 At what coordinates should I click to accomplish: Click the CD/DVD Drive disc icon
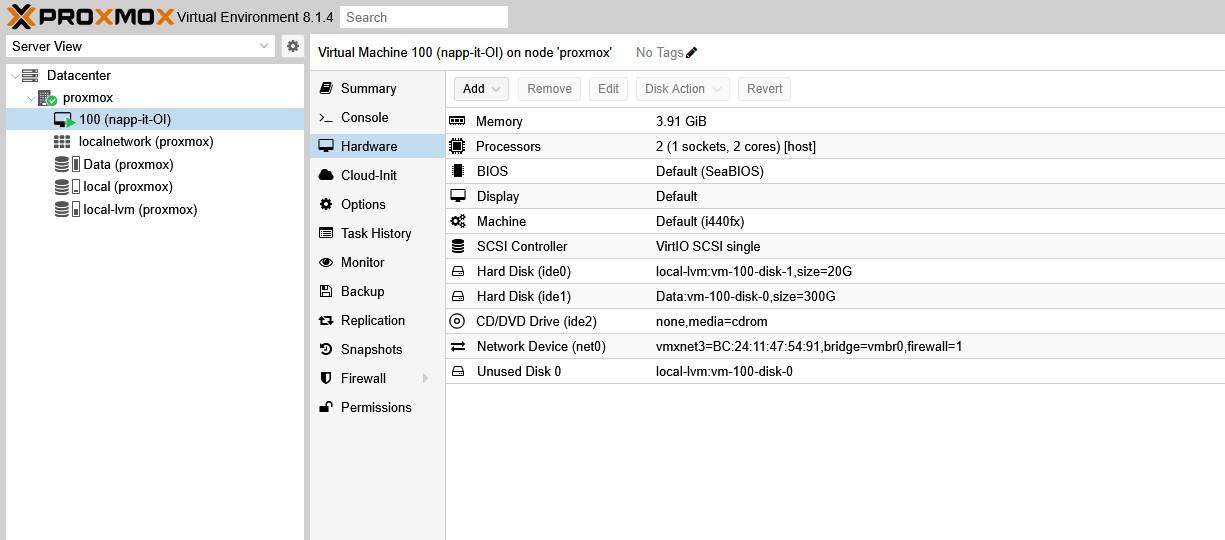457,321
